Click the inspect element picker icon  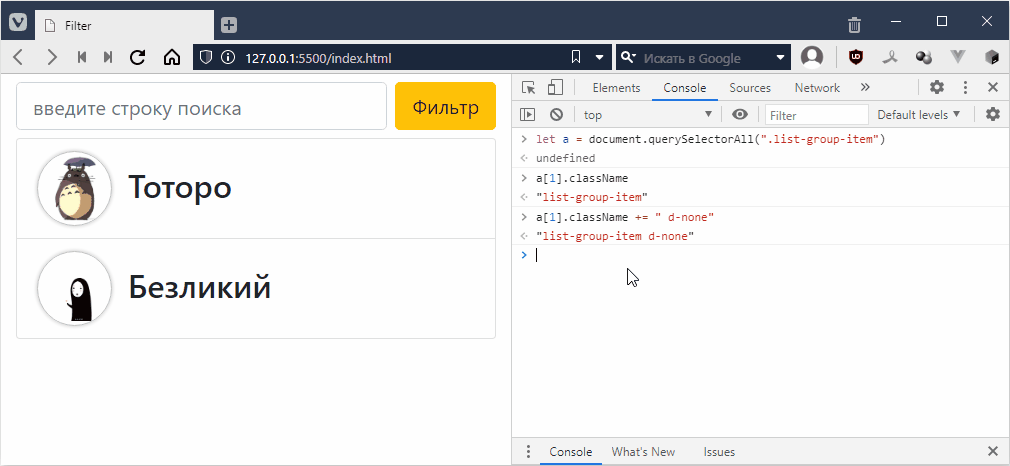click(x=529, y=88)
